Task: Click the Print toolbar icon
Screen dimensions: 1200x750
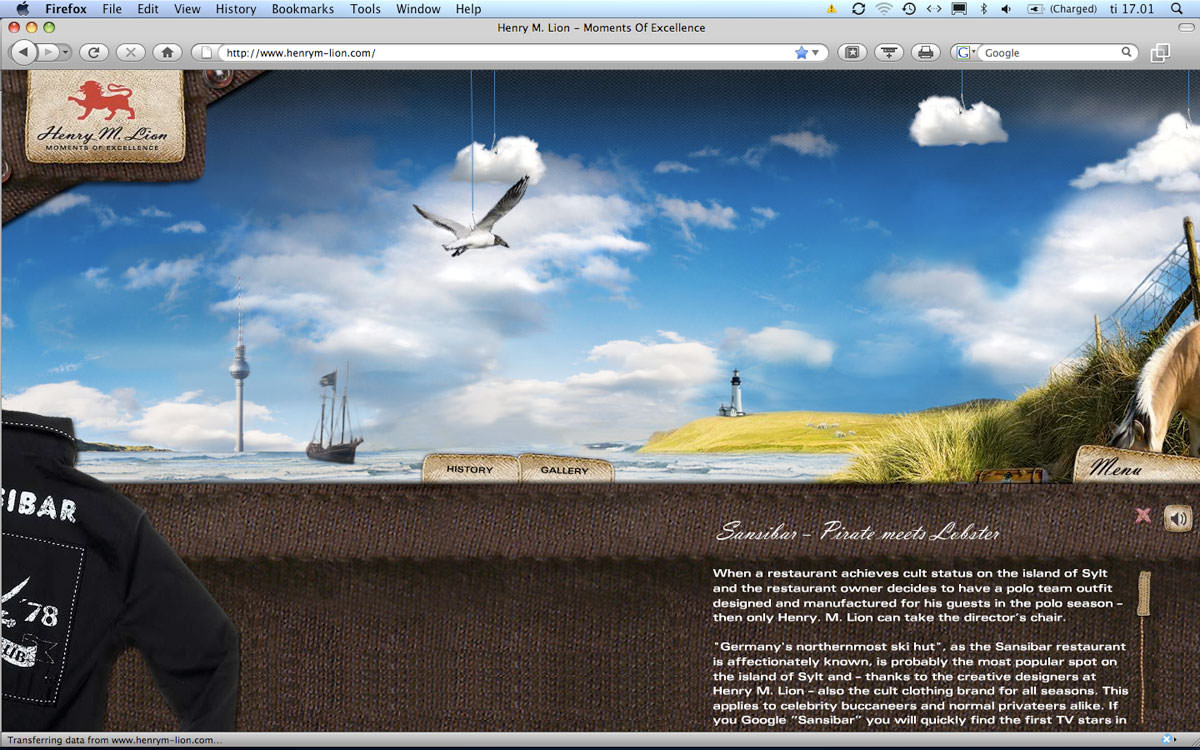Action: (x=926, y=52)
